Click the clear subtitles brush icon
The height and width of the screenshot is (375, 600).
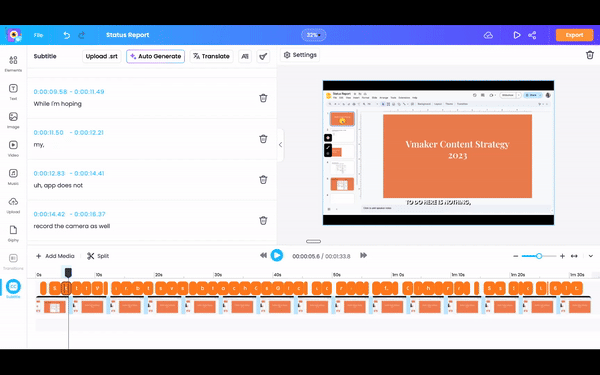[263, 56]
